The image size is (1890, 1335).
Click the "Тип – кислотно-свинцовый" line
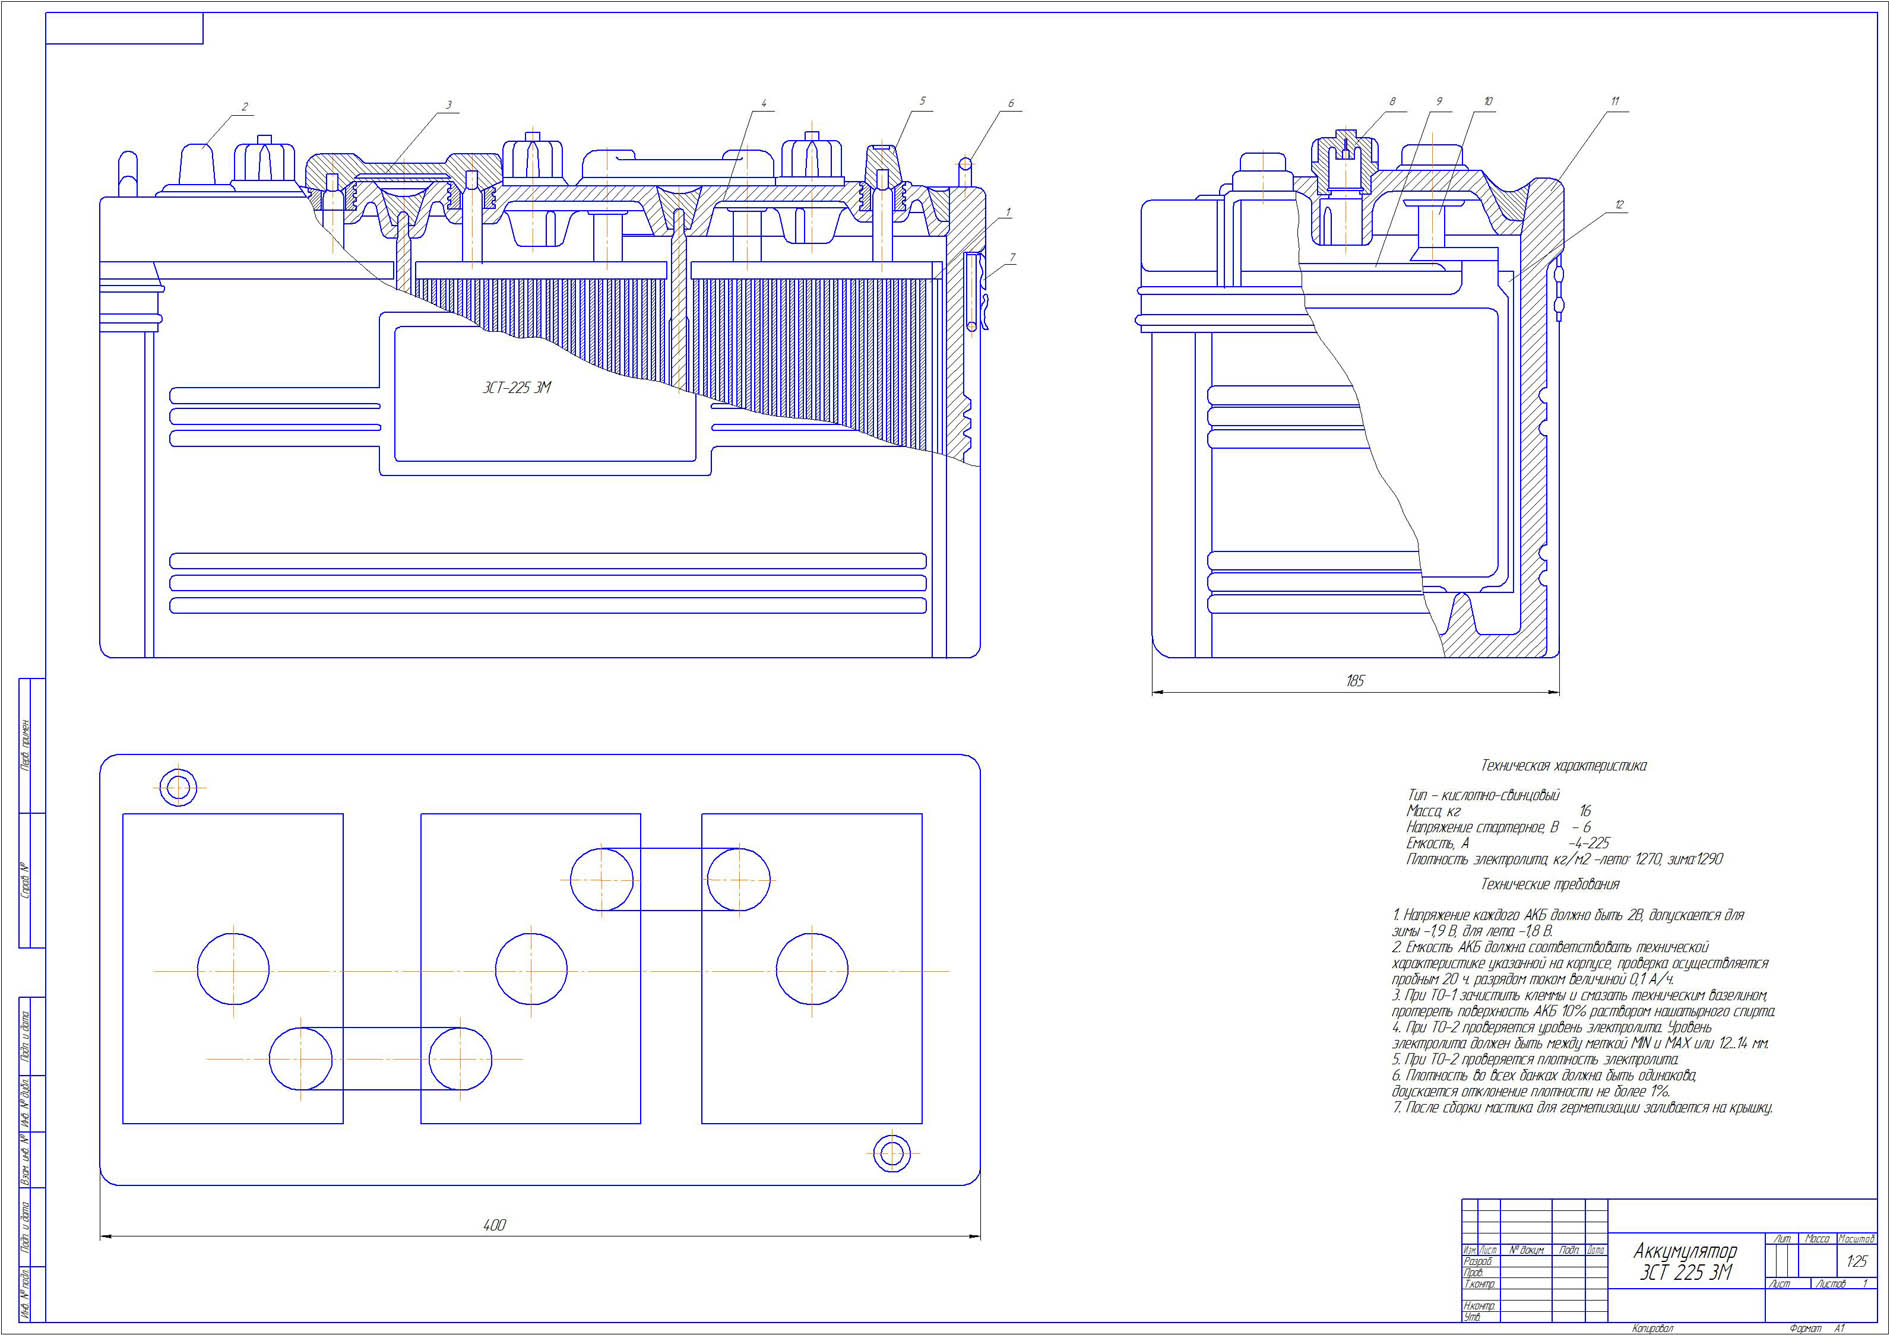pyautogui.click(x=1483, y=796)
